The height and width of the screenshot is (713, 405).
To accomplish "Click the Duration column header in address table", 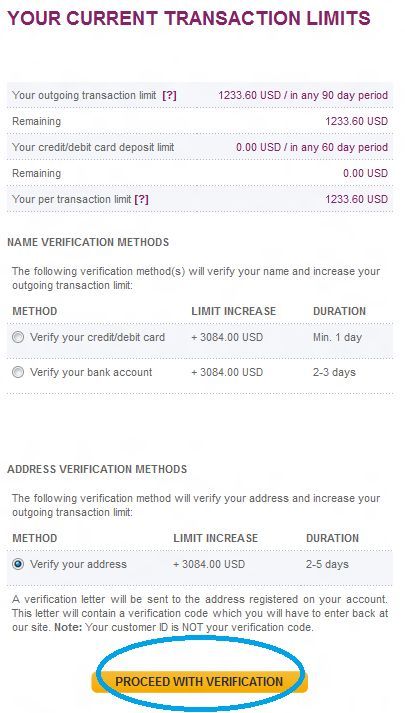I will (332, 538).
